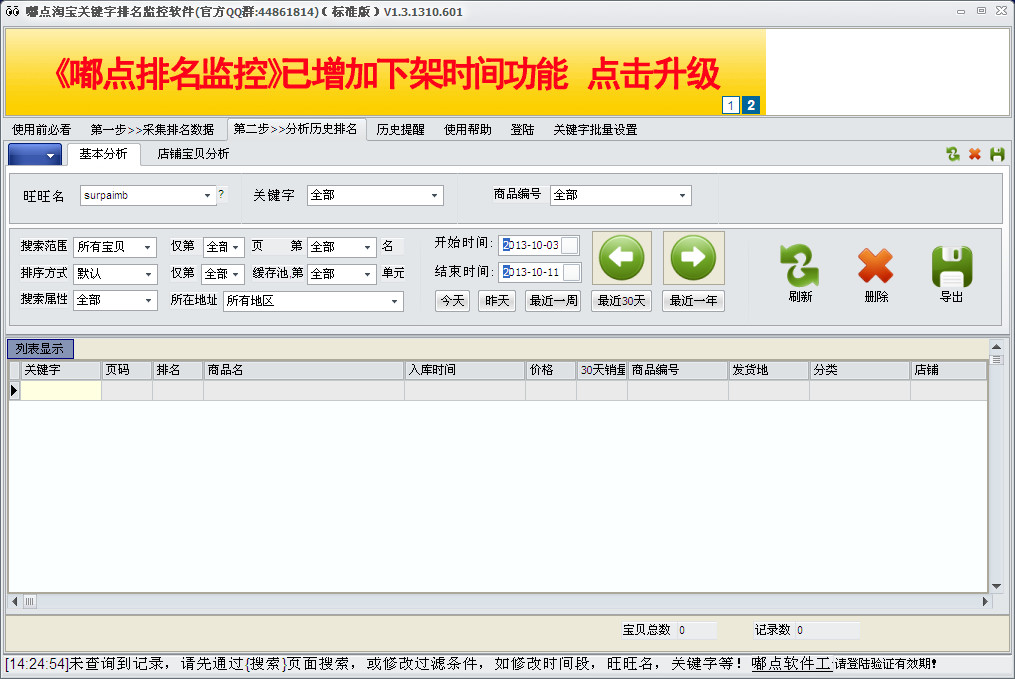The height and width of the screenshot is (679, 1015).
Task: Click small green save icon in tab bar
Action: [x=998, y=154]
